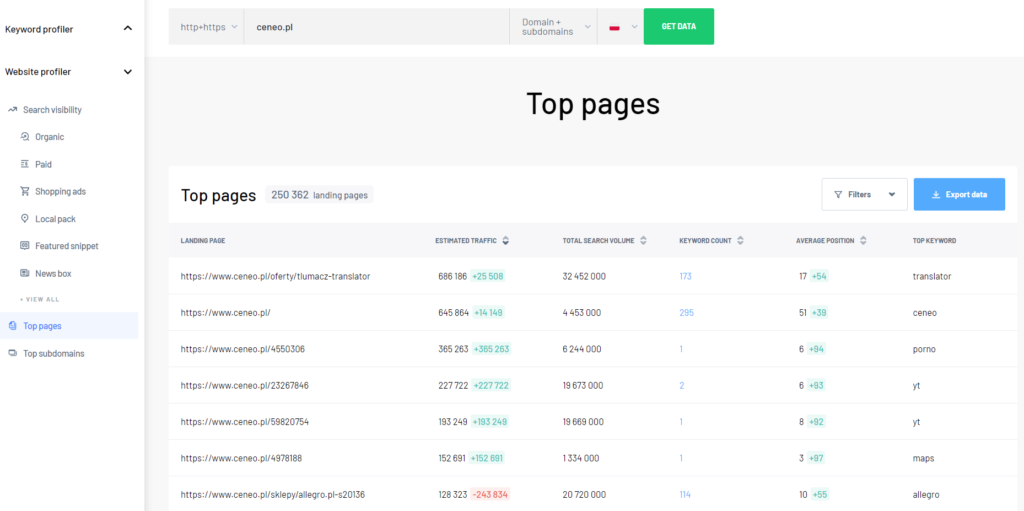Open Local pack in the sidebar
Screen dimensions: 1024x511
56,220
